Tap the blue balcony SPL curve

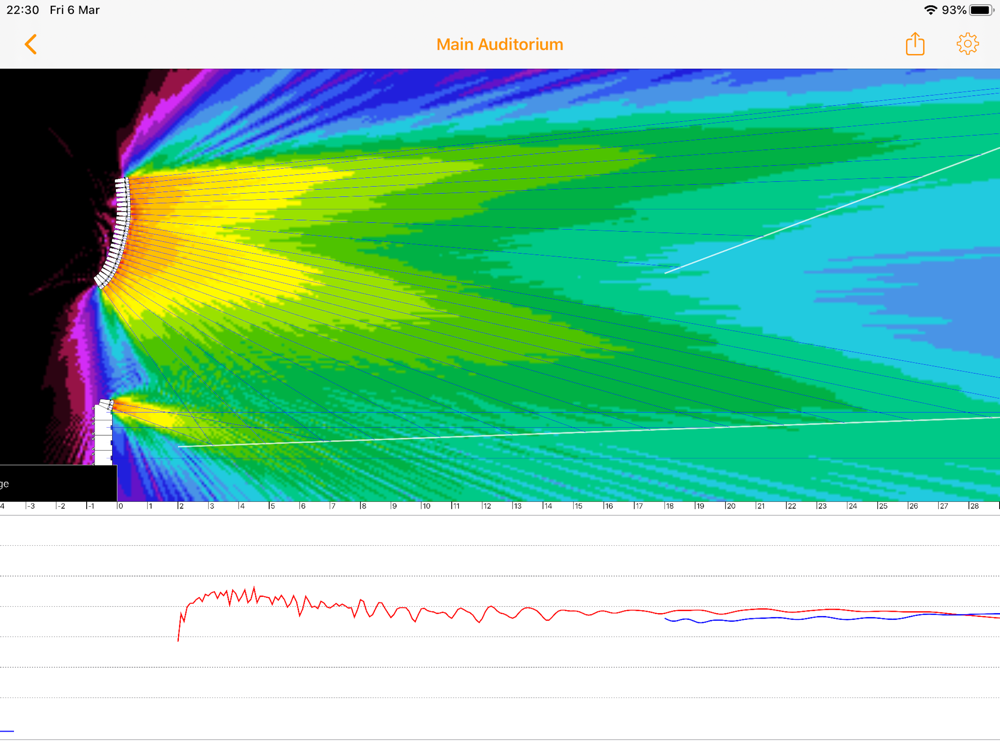tap(832, 617)
